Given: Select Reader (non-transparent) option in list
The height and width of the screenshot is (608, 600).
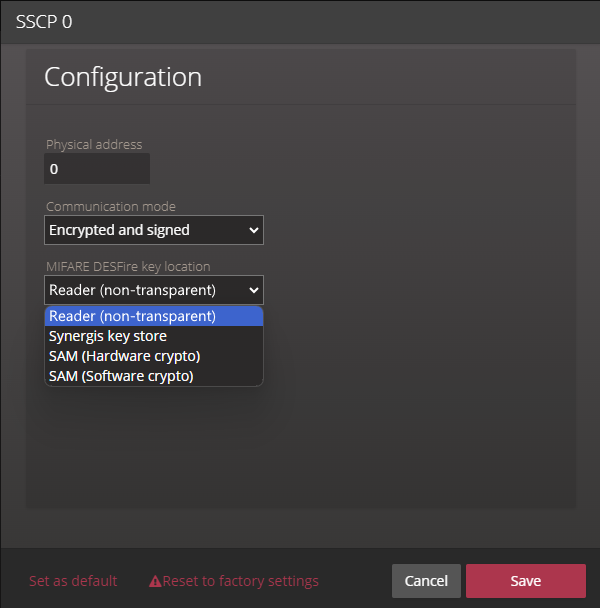Looking at the screenshot, I should click(x=154, y=316).
